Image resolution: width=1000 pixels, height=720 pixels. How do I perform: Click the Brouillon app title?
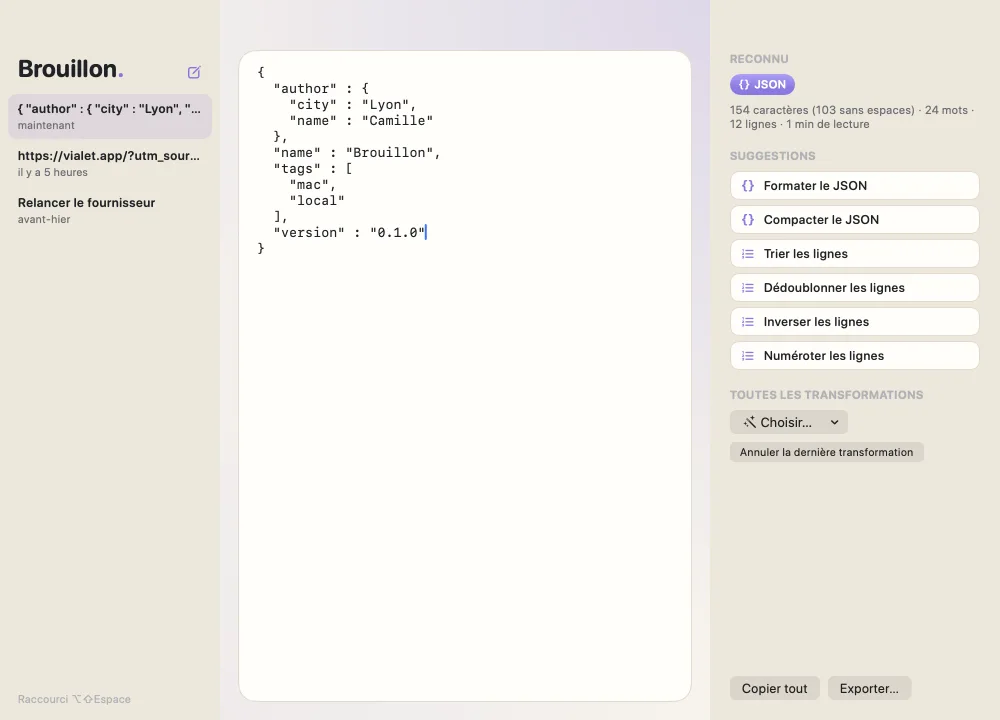click(x=70, y=69)
